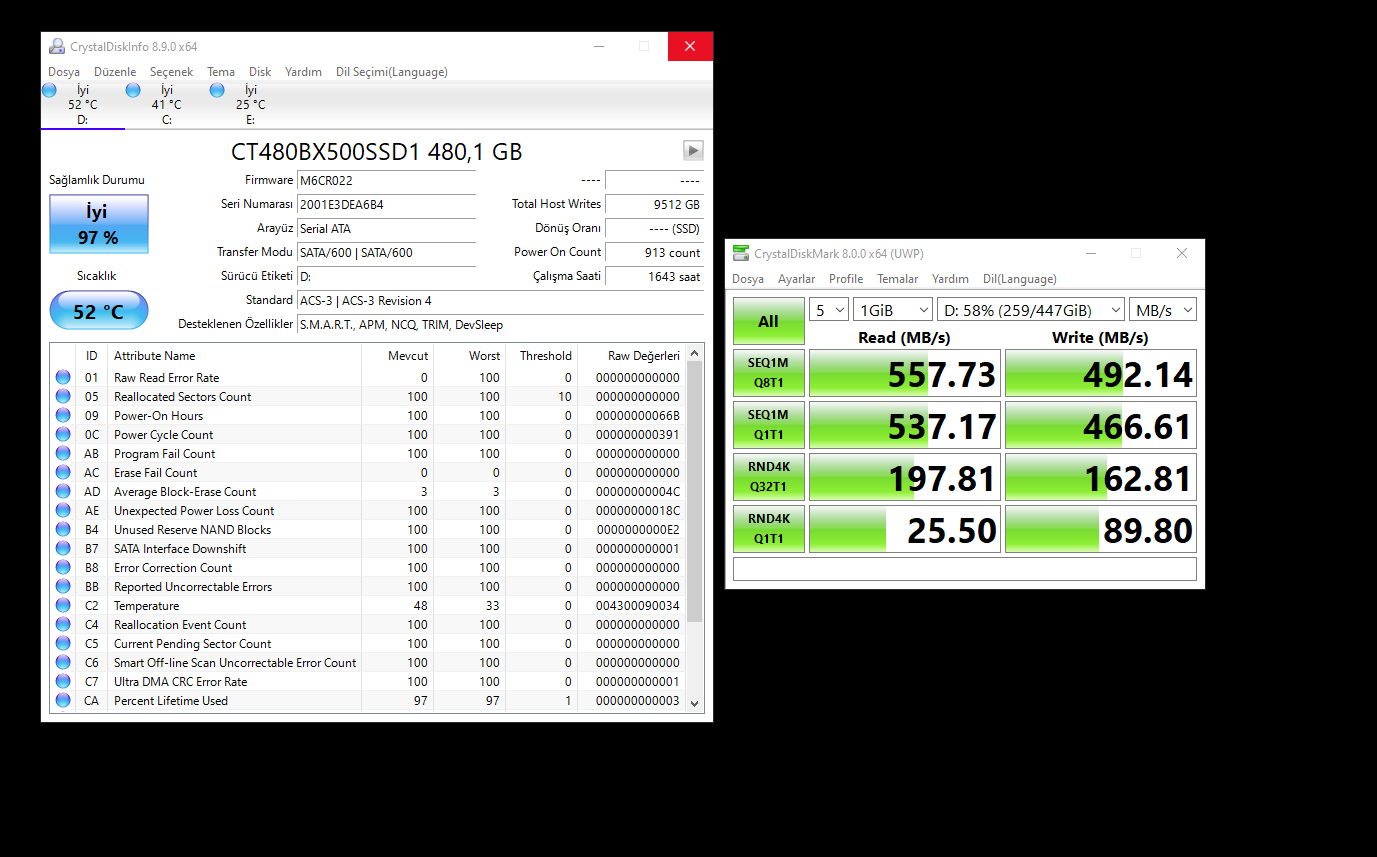The image size is (1377, 857).
Task: Open Ayarlar menu in CrystalDiskMark
Action: (797, 279)
